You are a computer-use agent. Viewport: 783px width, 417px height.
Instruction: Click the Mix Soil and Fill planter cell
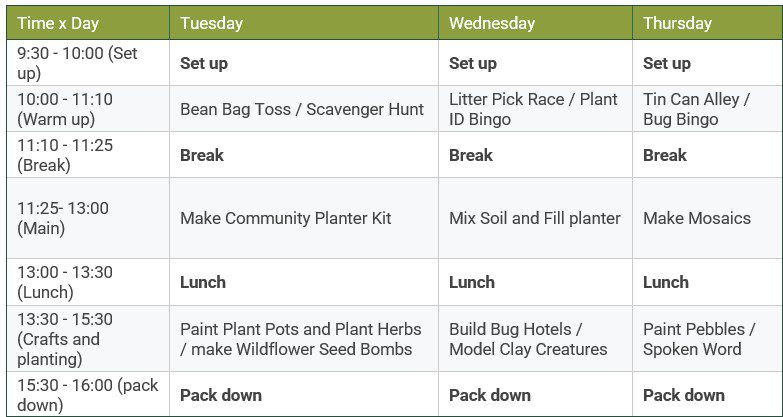(x=534, y=218)
